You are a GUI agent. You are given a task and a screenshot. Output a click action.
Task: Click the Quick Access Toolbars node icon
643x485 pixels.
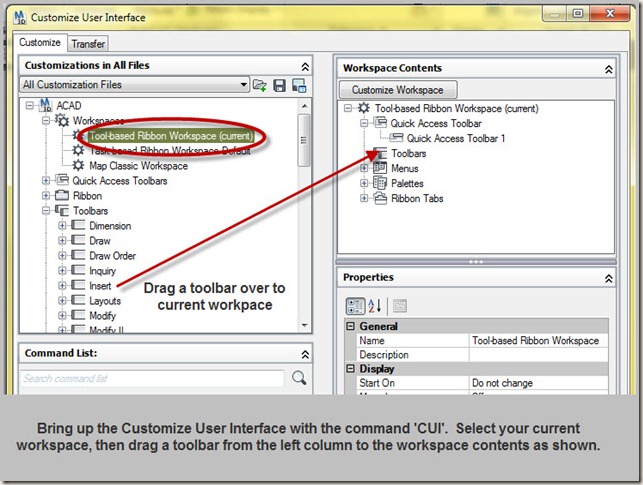[62, 180]
